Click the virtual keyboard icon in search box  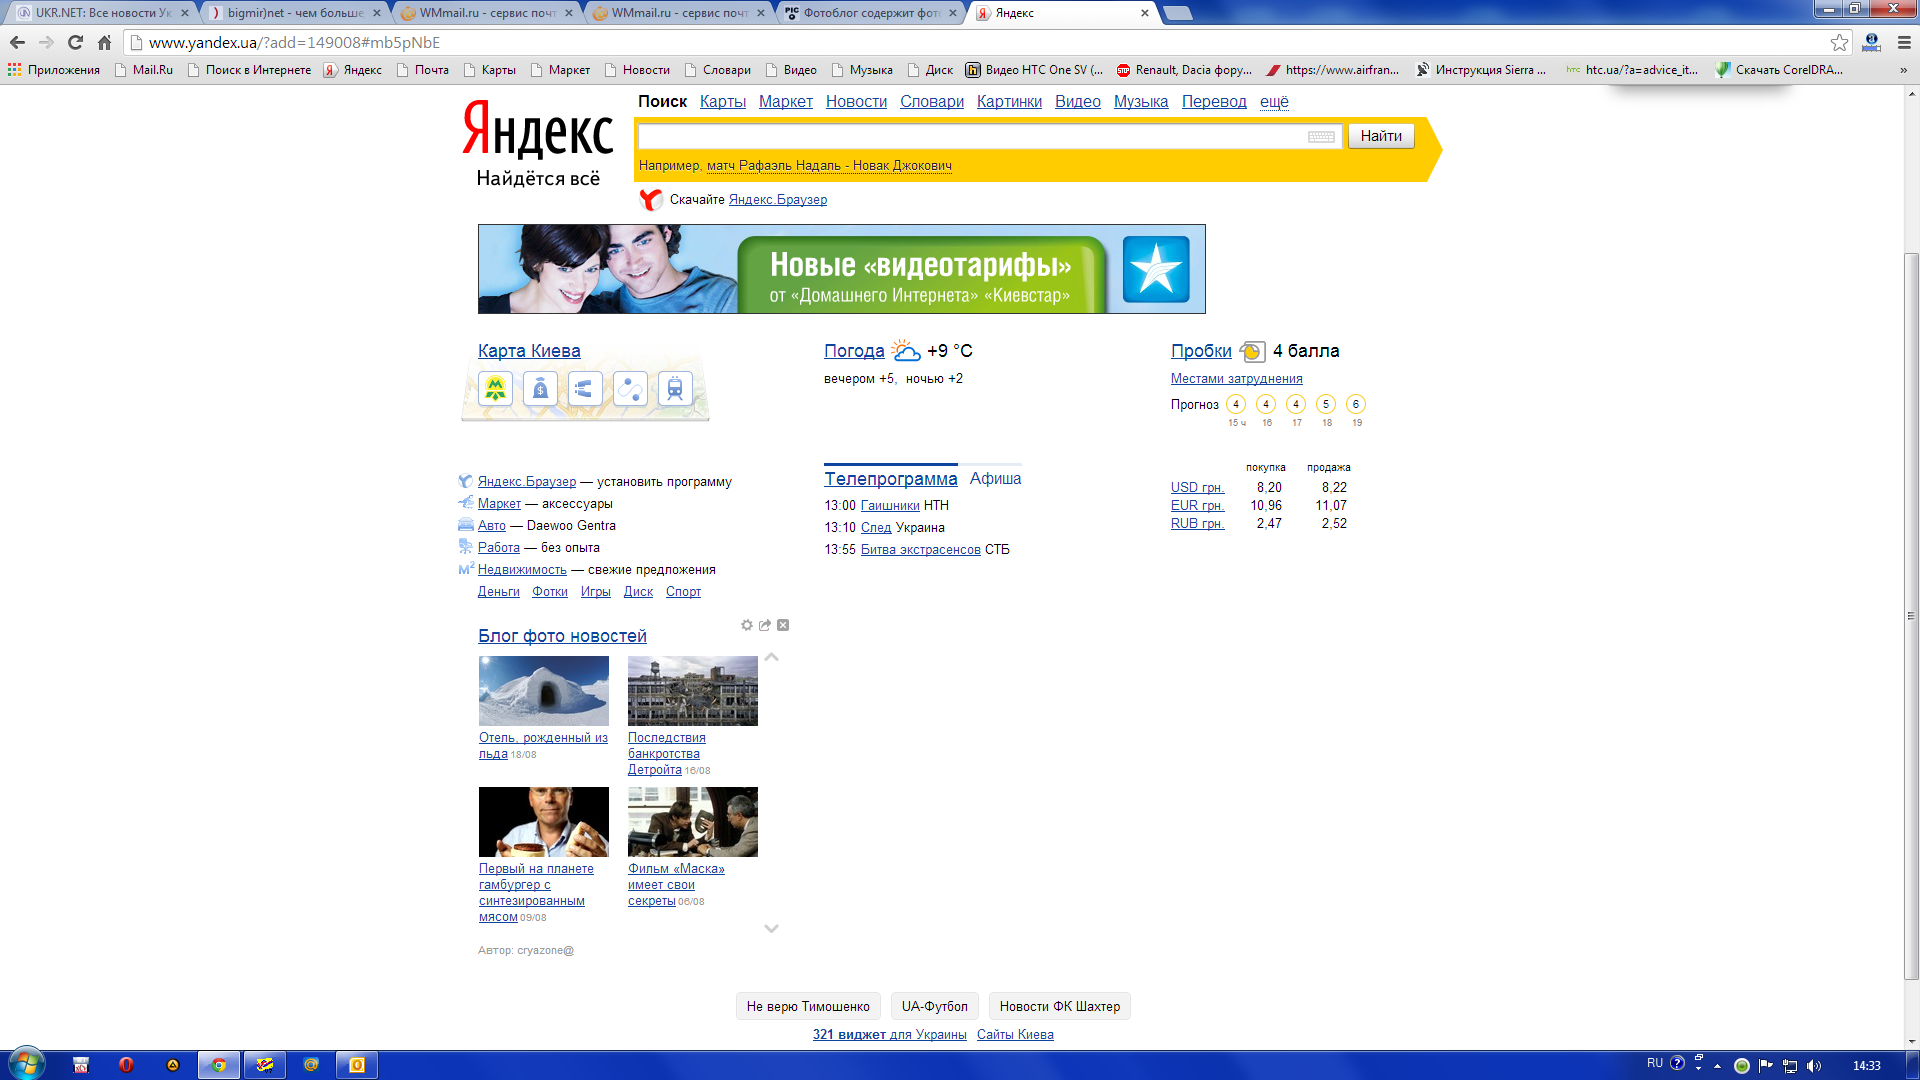[x=1321, y=136]
